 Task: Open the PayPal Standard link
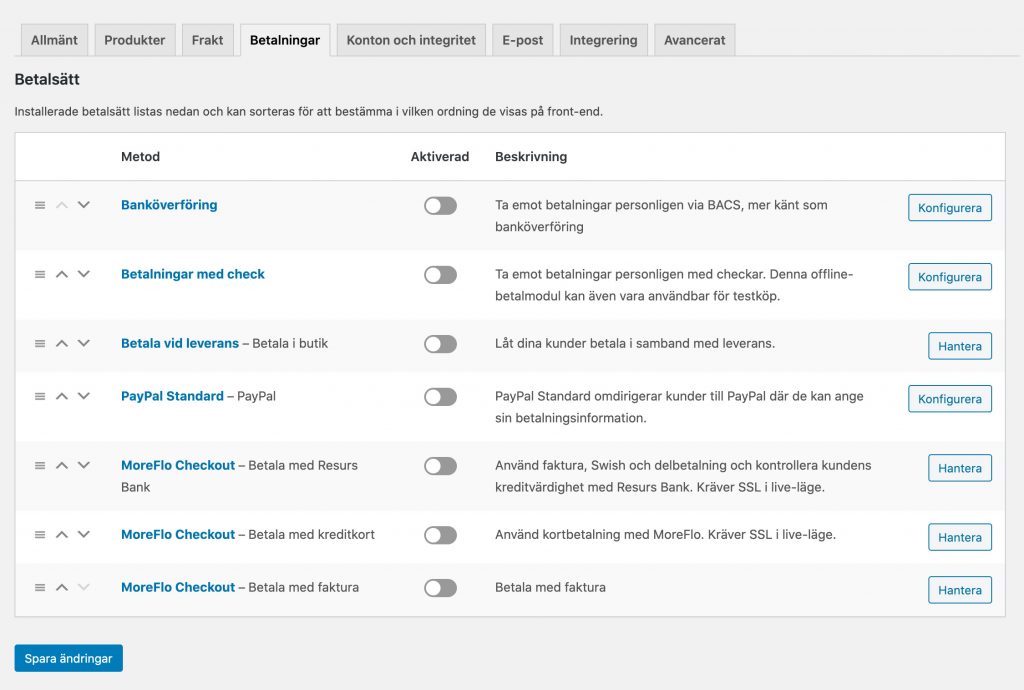tap(172, 396)
